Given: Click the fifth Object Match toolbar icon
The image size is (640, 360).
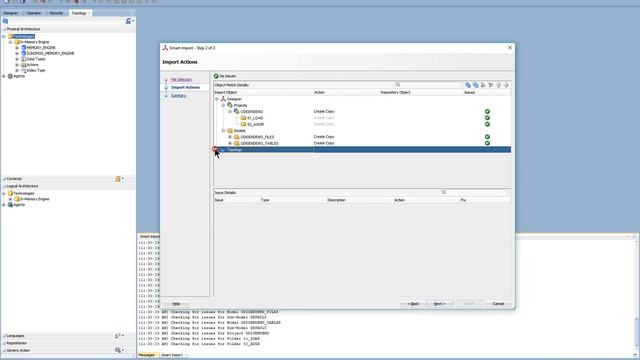Looking at the screenshot, I should click(498, 85).
